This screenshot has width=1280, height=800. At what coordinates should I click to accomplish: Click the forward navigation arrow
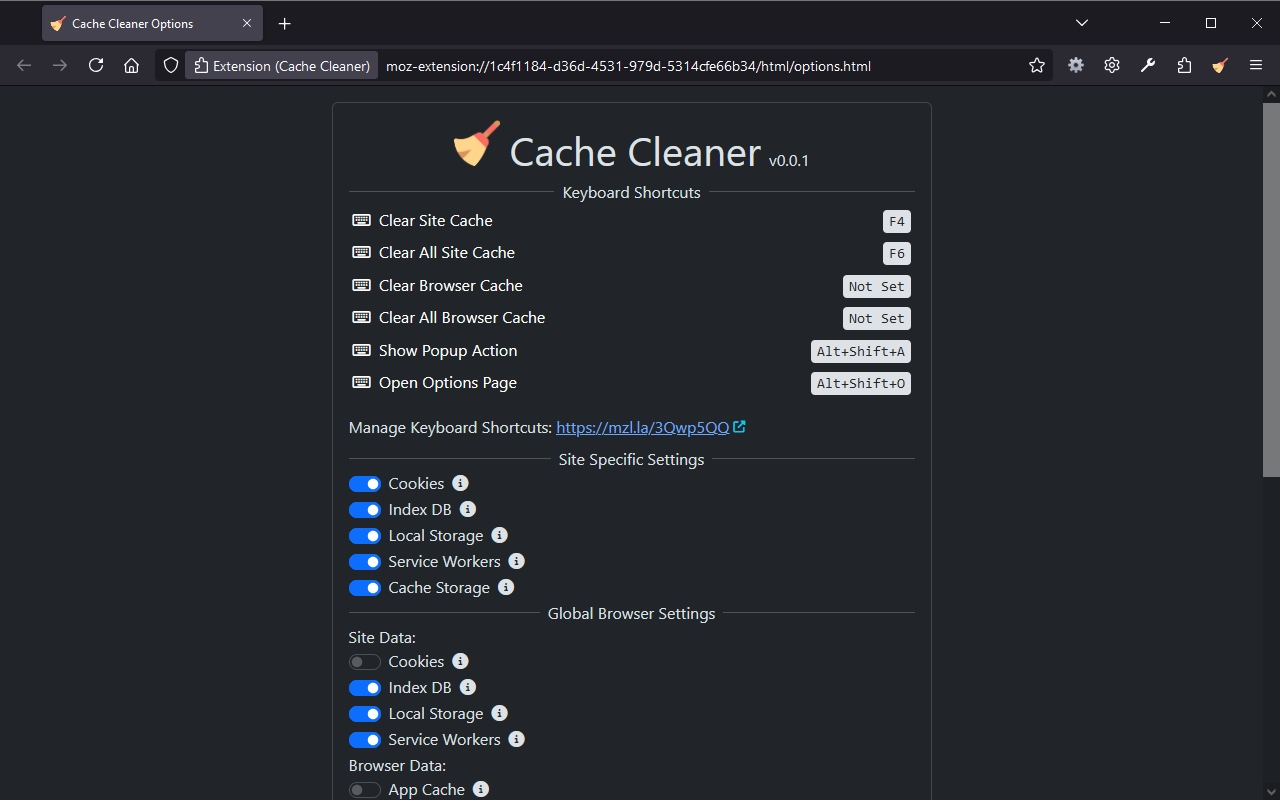[60, 65]
